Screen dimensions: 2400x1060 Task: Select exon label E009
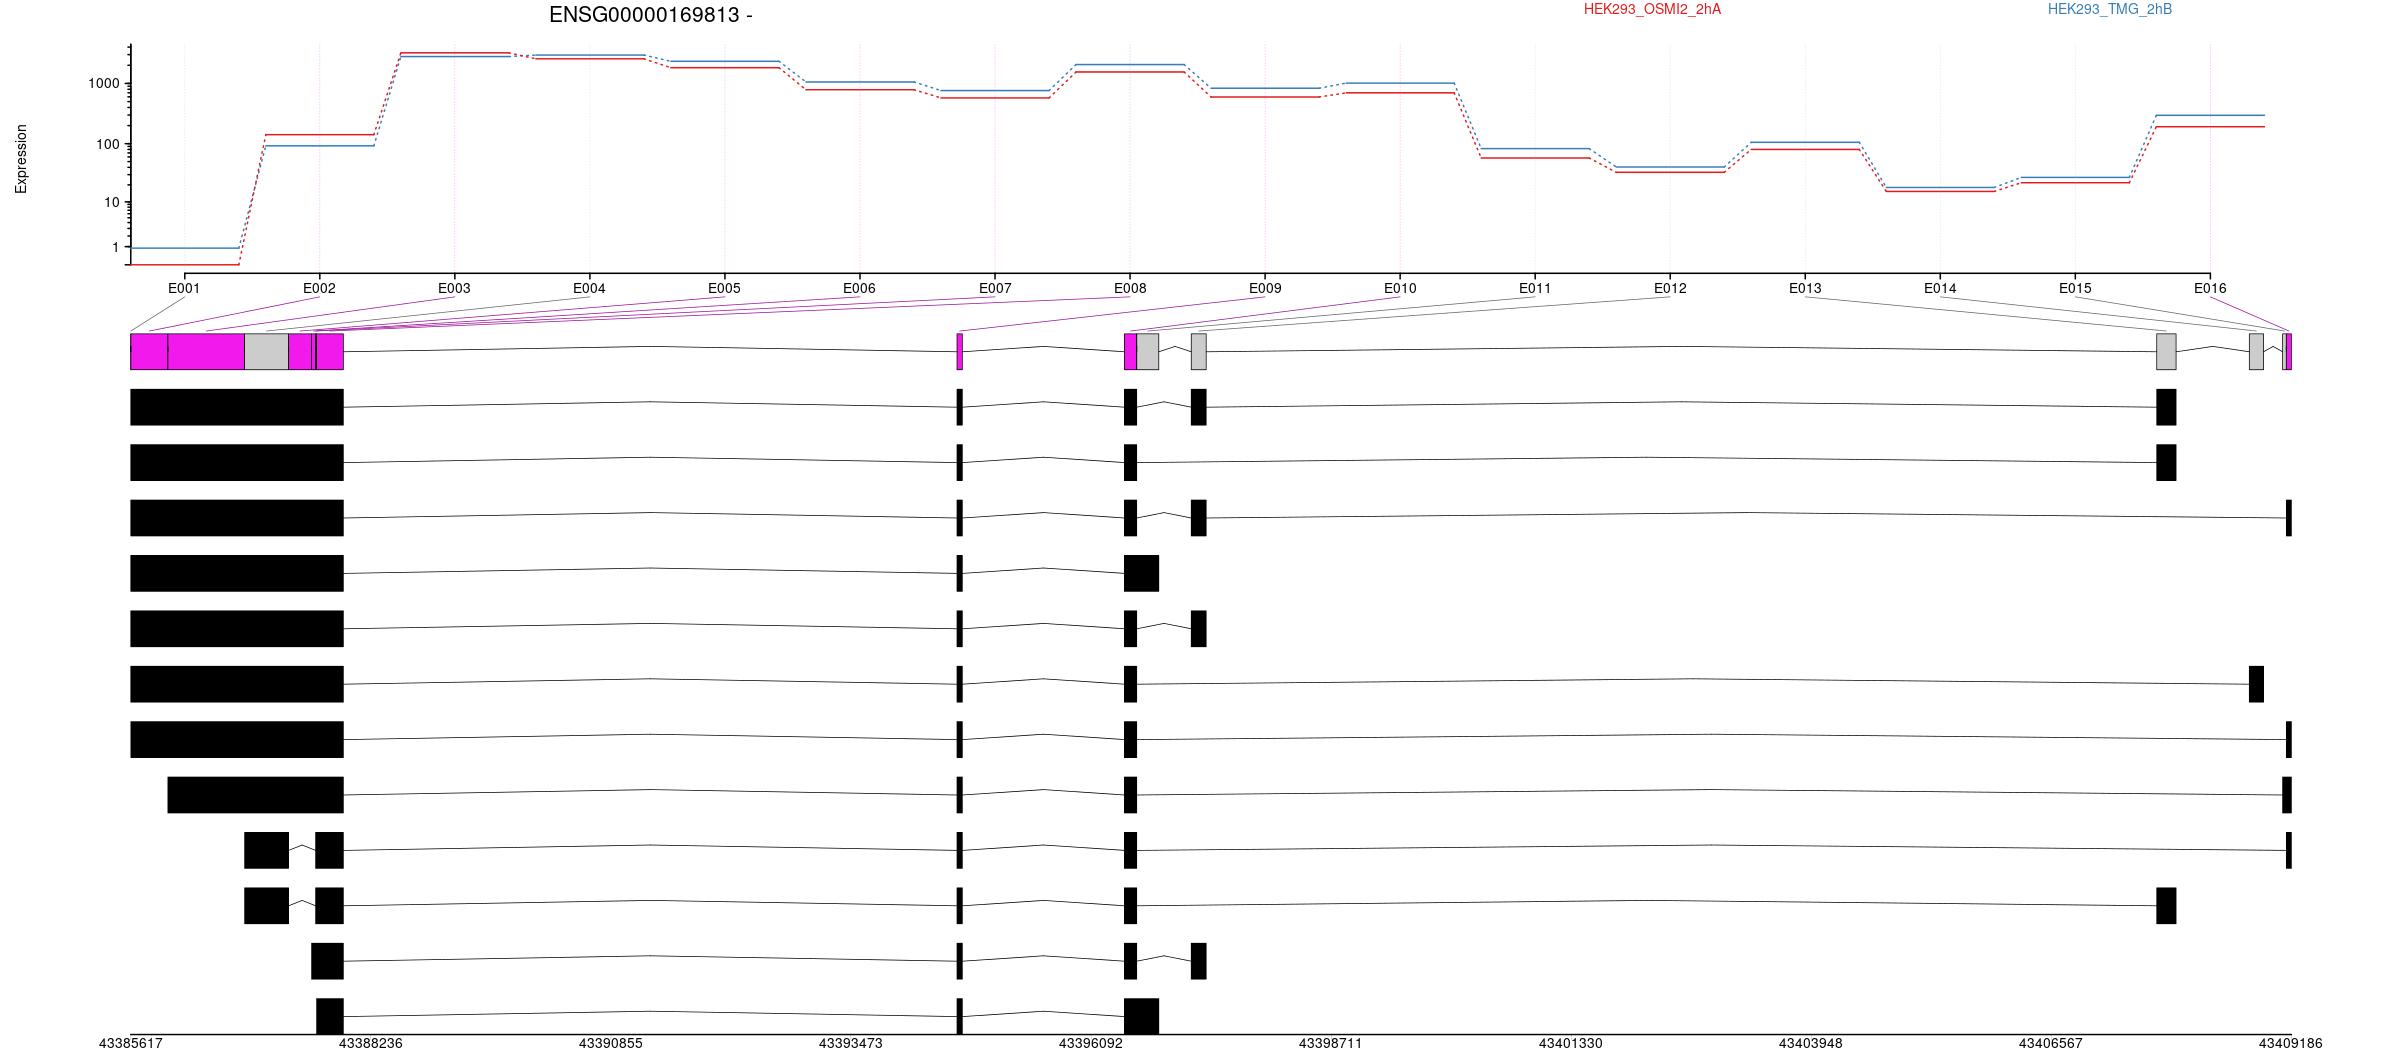1265,288
